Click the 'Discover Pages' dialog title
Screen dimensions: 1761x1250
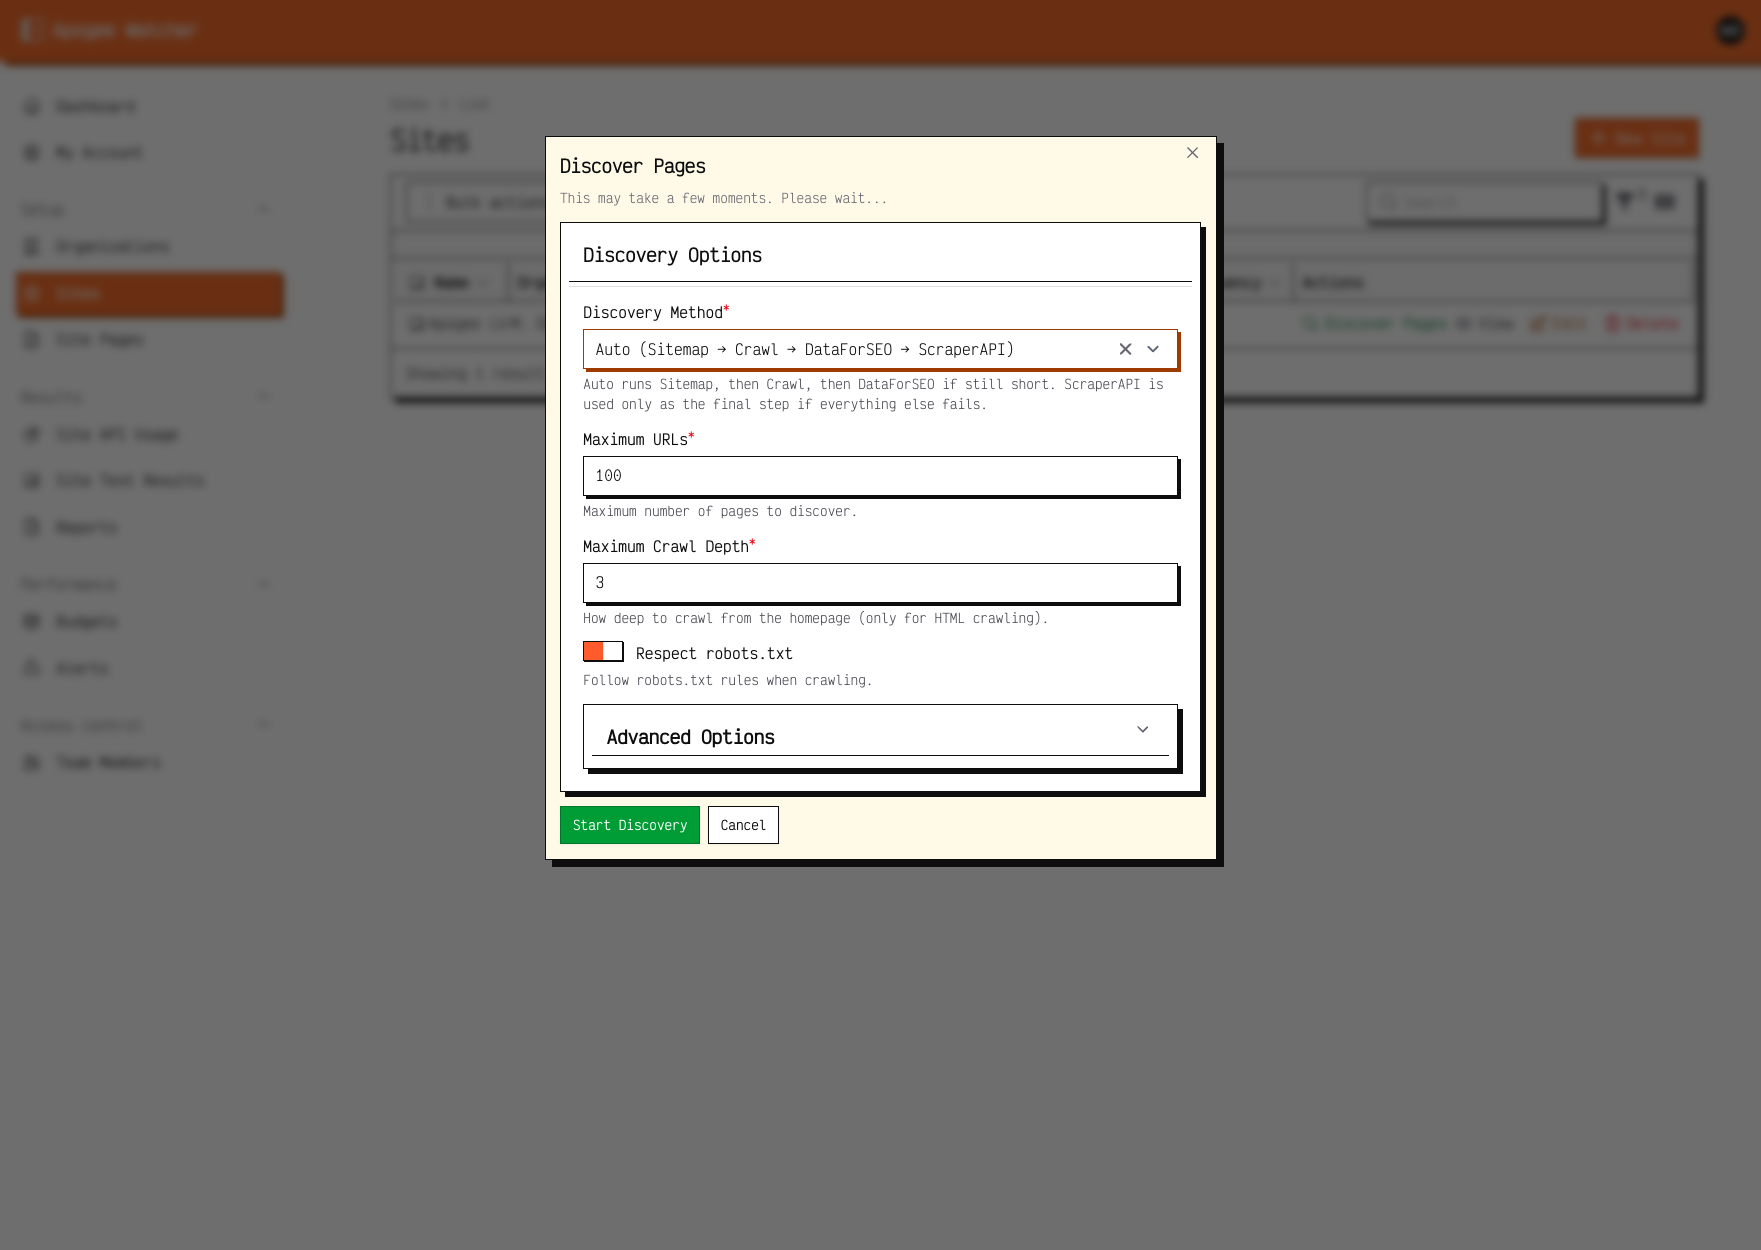(x=632, y=166)
